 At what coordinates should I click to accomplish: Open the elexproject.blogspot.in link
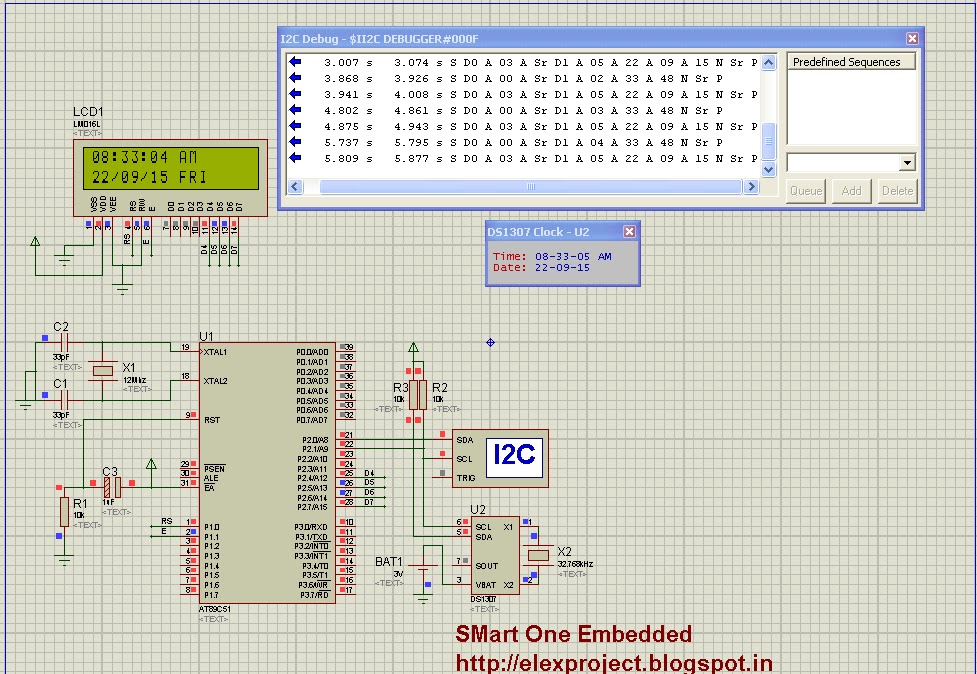pos(613,663)
